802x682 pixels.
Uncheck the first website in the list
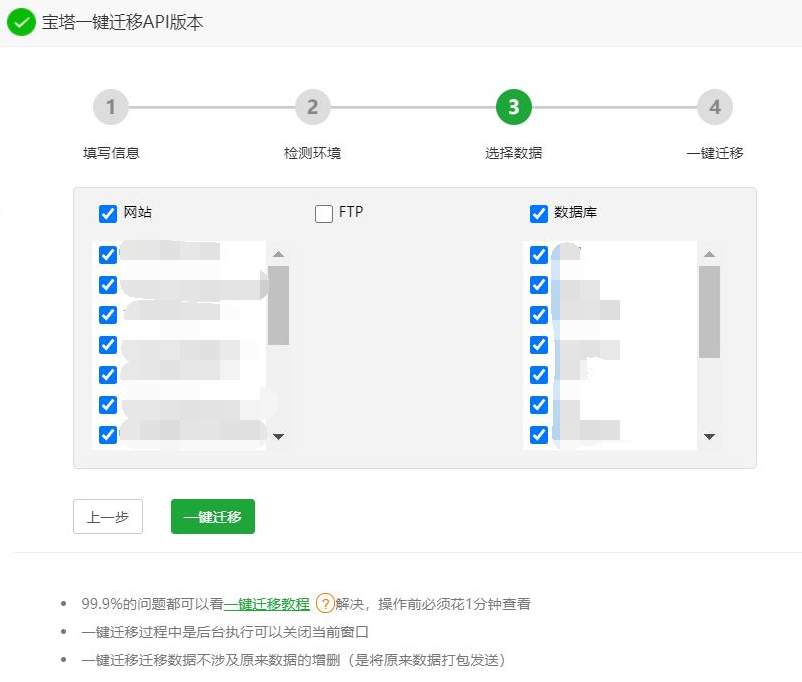pyautogui.click(x=107, y=254)
